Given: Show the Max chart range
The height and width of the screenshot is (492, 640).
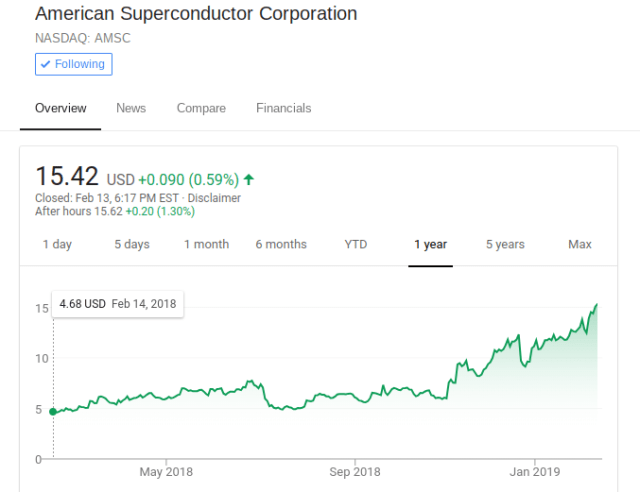Looking at the screenshot, I should [x=580, y=244].
